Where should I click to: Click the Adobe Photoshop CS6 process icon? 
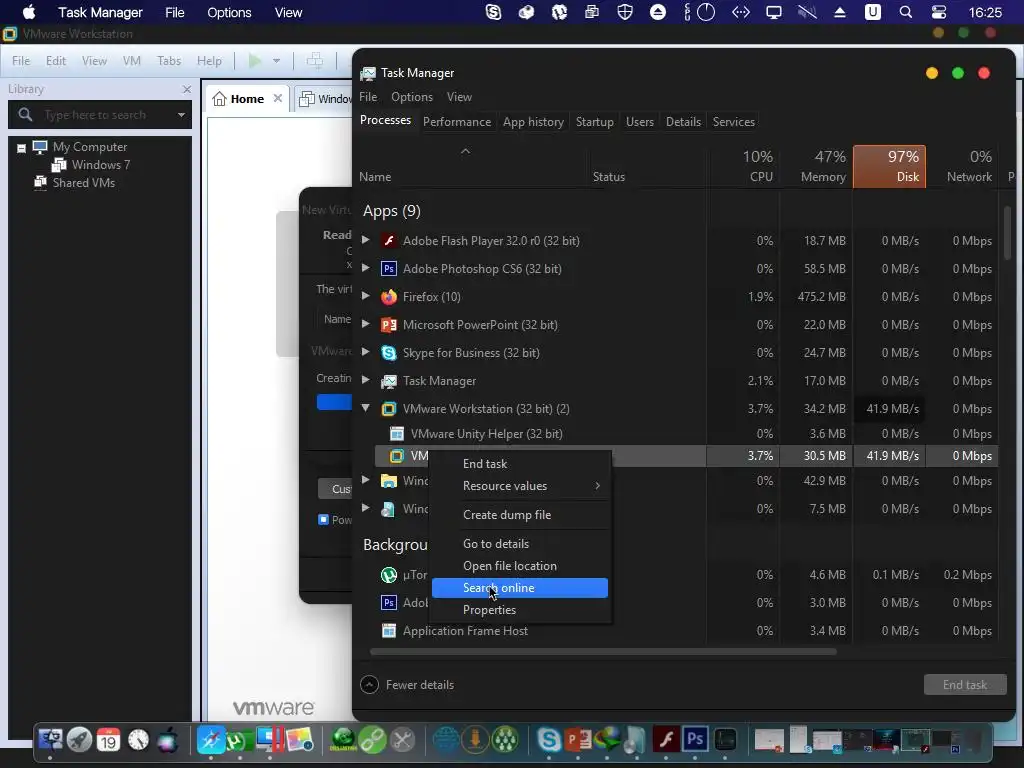pyautogui.click(x=389, y=269)
